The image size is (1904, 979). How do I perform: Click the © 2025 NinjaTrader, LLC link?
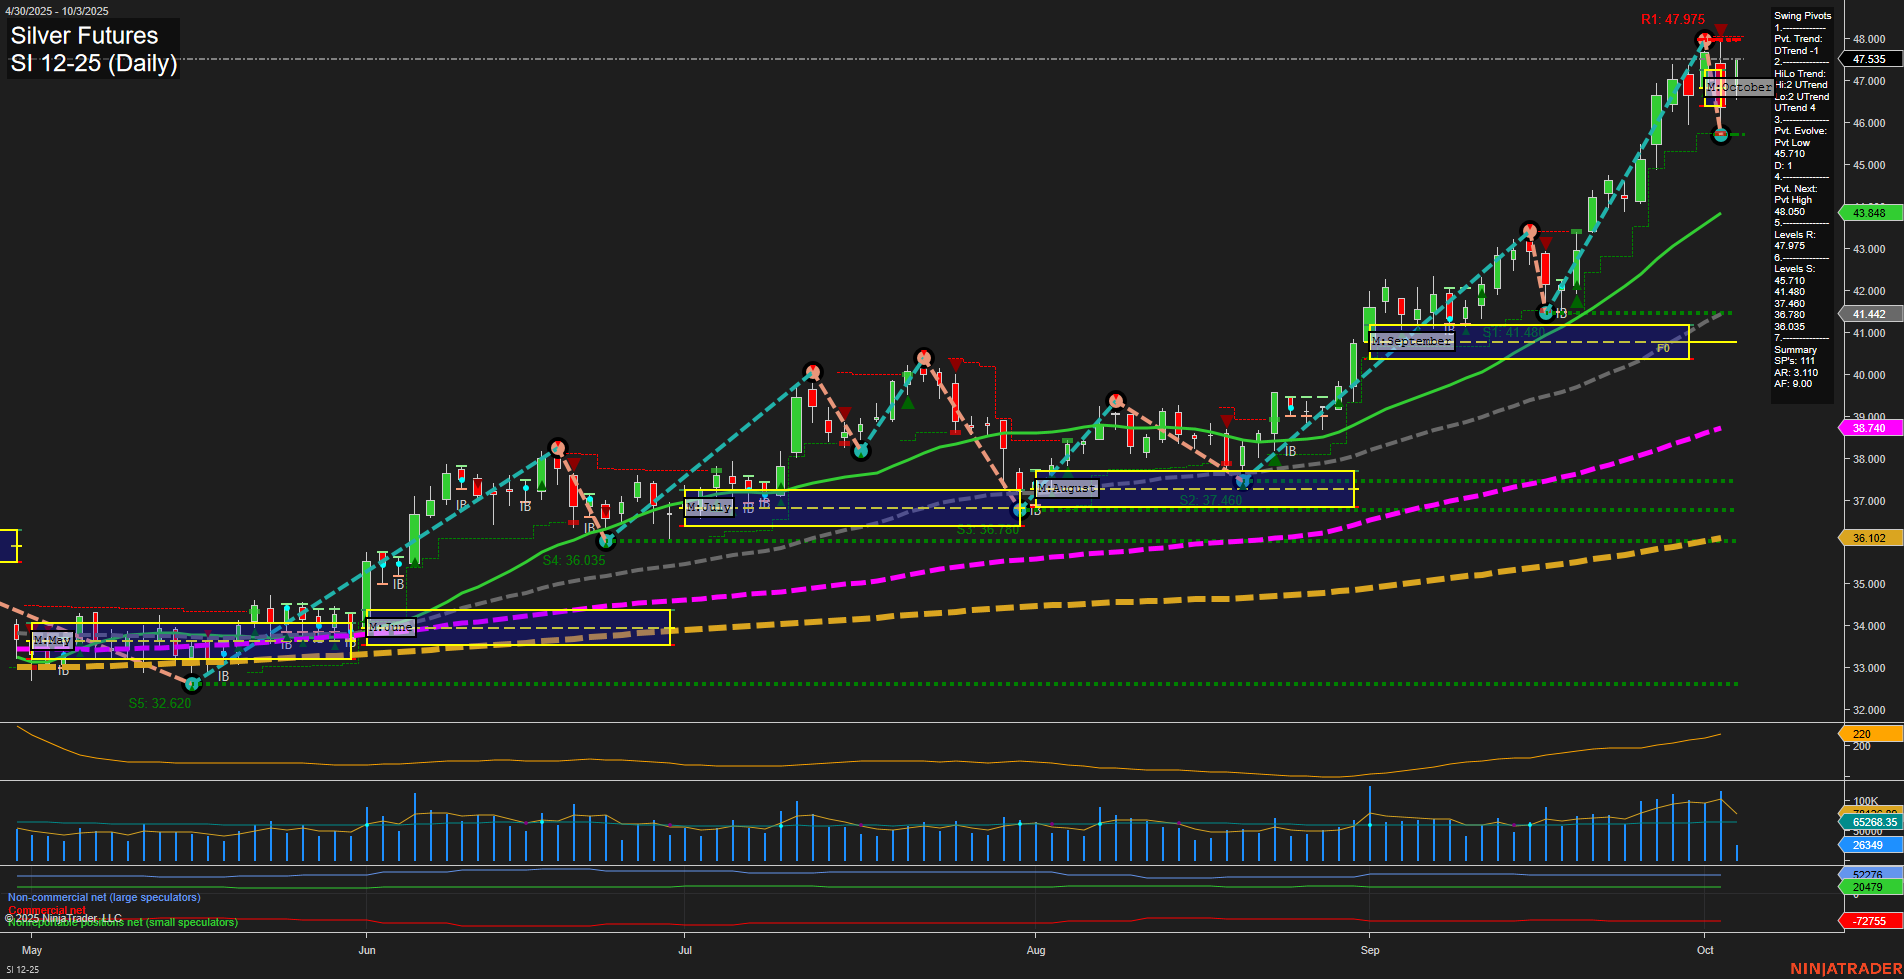coord(62,917)
